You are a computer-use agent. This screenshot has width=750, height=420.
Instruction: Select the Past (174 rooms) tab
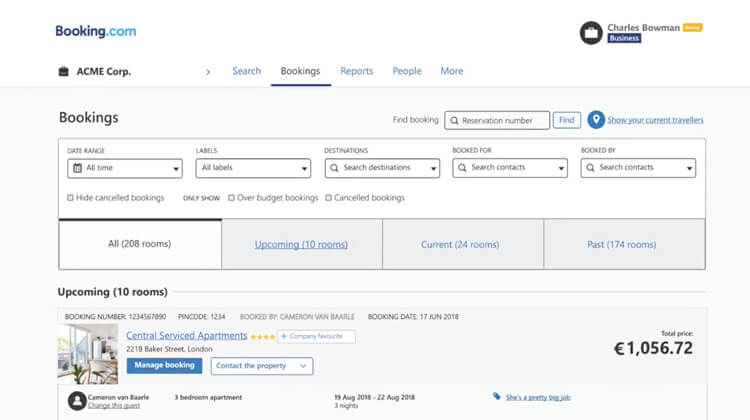tap(624, 244)
